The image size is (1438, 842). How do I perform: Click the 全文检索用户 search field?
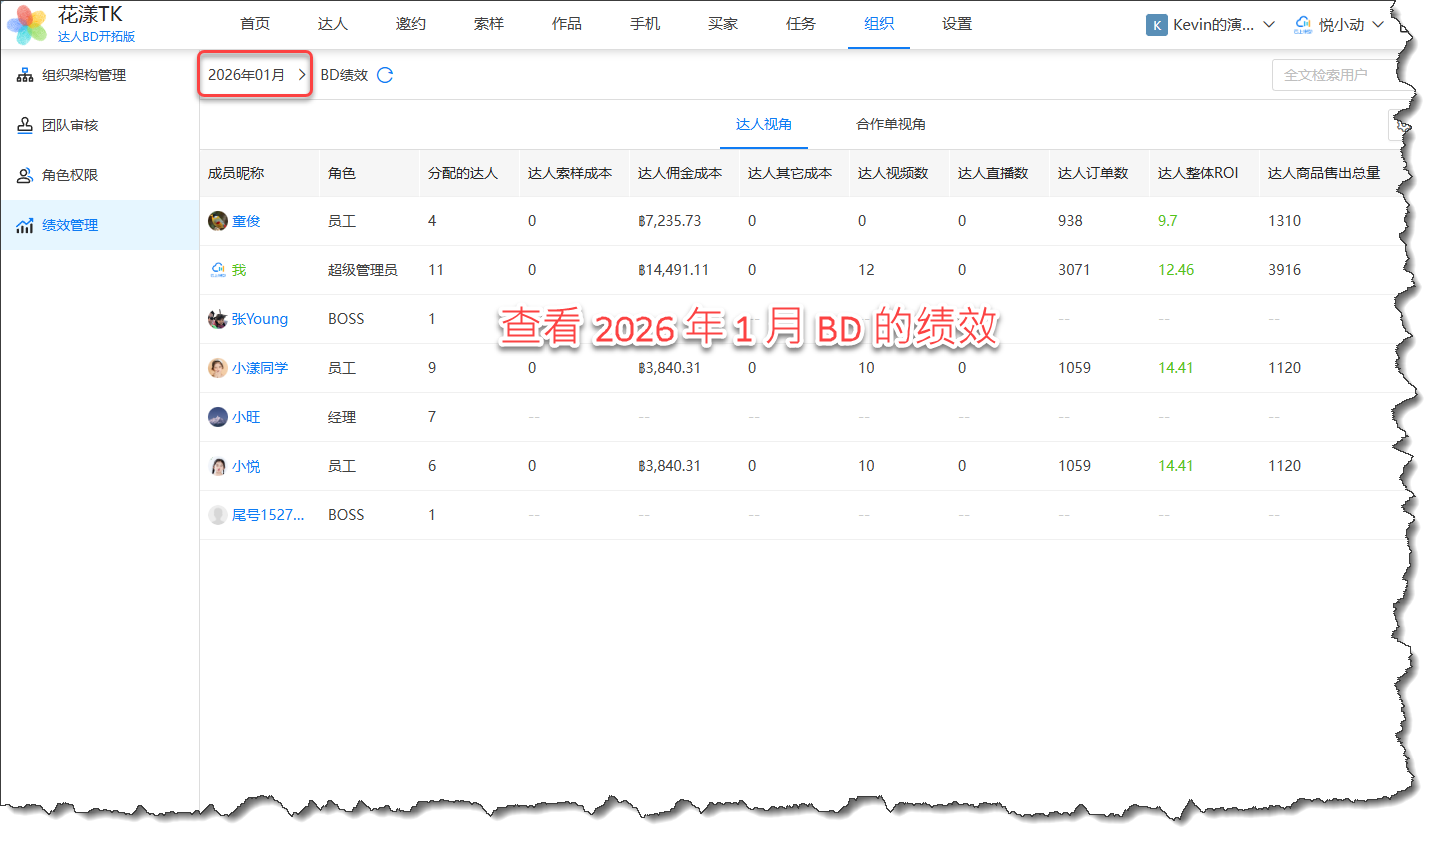pos(1335,75)
